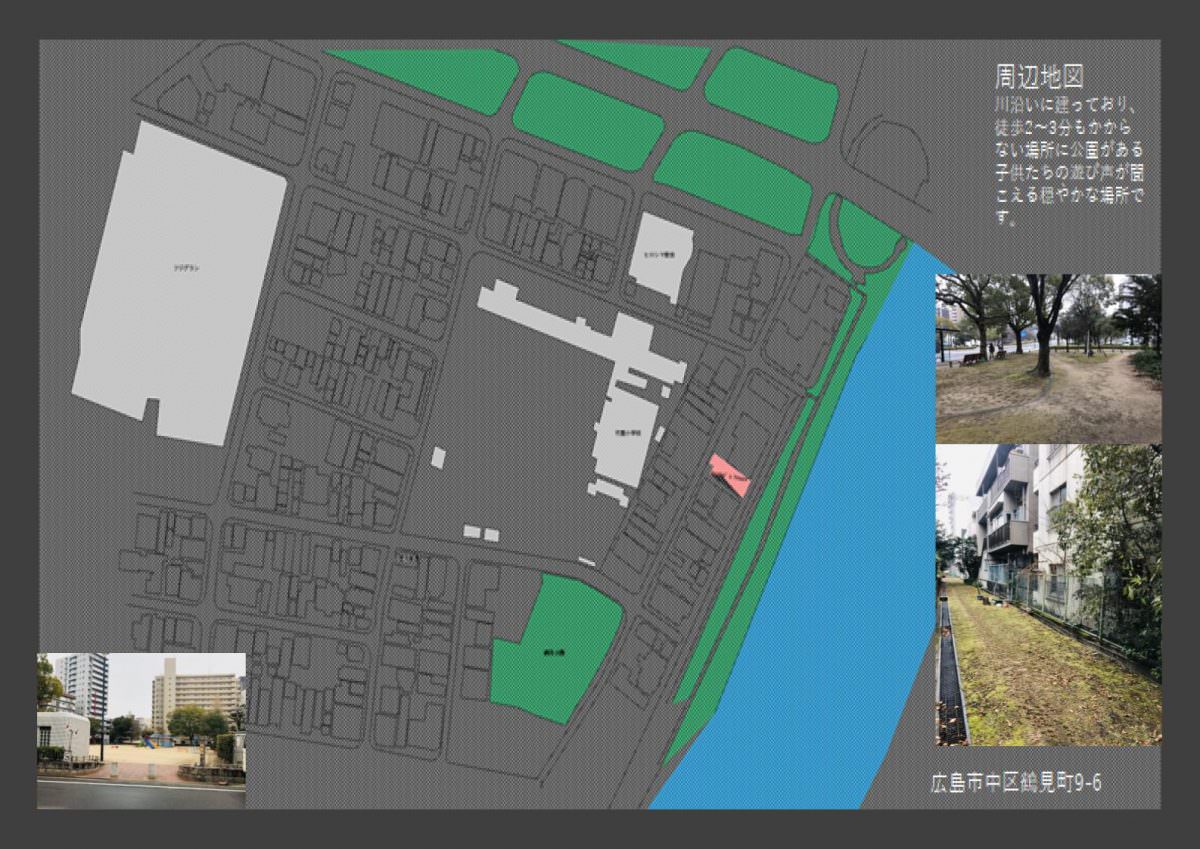Open the park trees photo thumbnail
The height and width of the screenshot is (849, 1200).
(x=1048, y=358)
